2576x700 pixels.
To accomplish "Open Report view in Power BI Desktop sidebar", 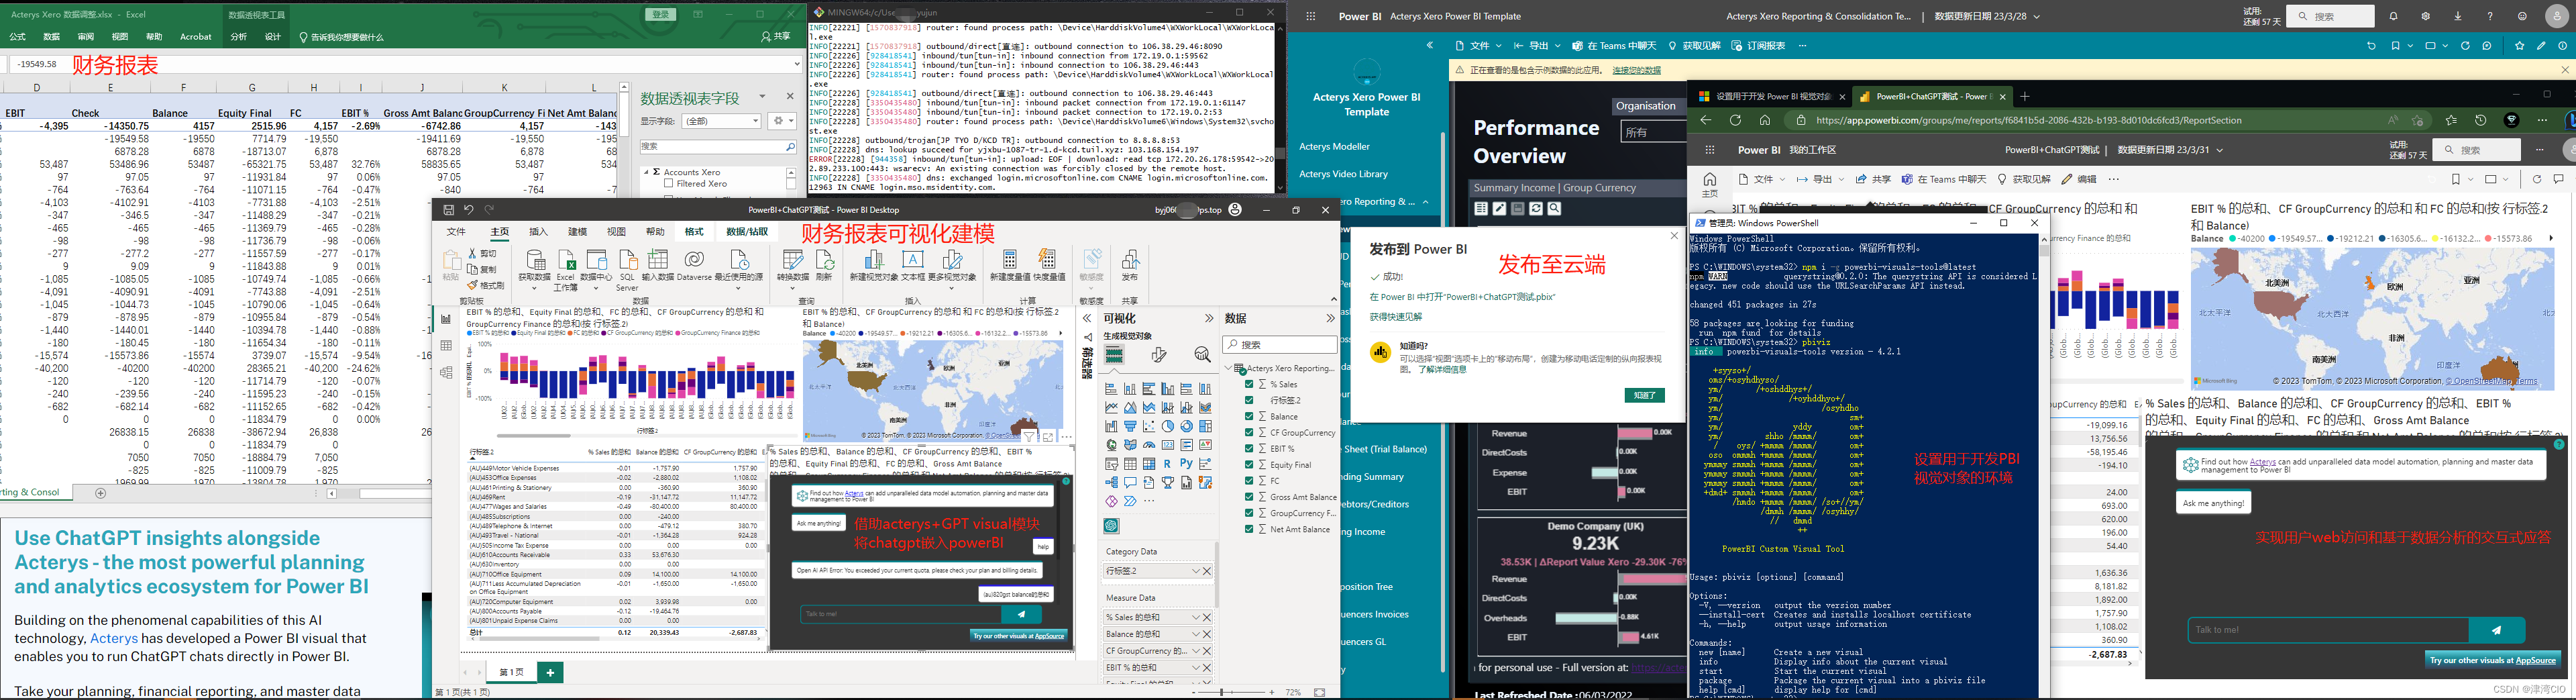I will 446,320.
